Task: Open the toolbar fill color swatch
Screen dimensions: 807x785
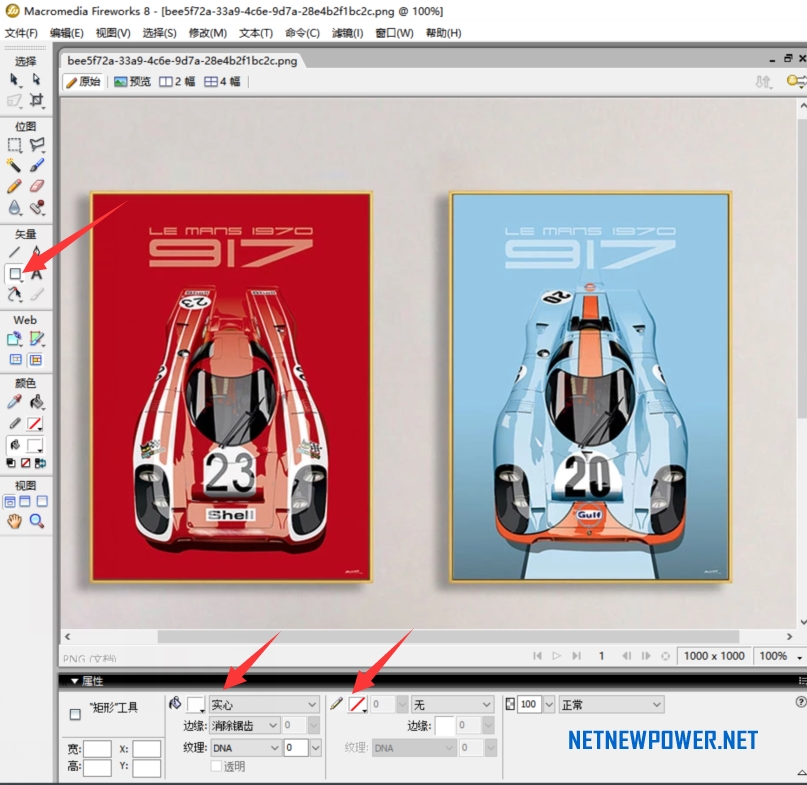Action: [35, 445]
